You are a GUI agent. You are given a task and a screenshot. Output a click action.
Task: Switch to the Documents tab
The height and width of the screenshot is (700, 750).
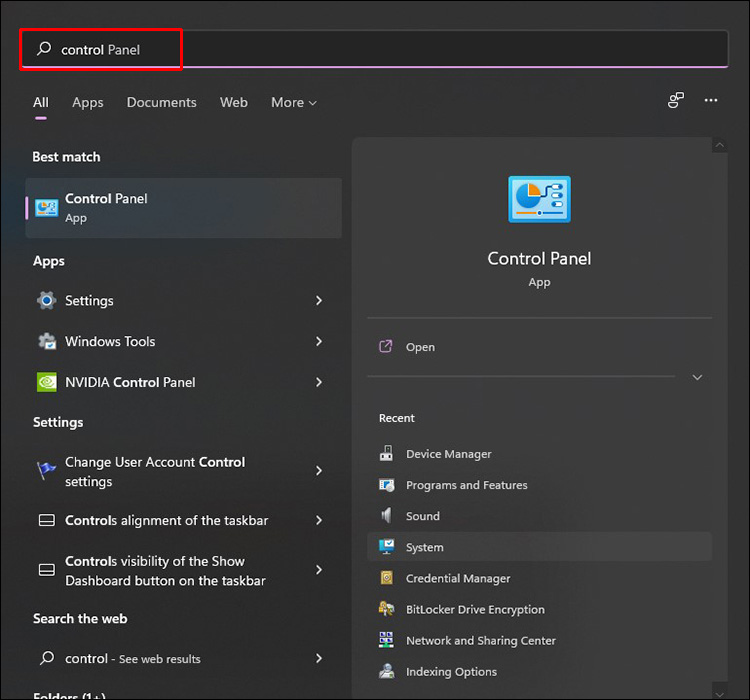coord(162,102)
